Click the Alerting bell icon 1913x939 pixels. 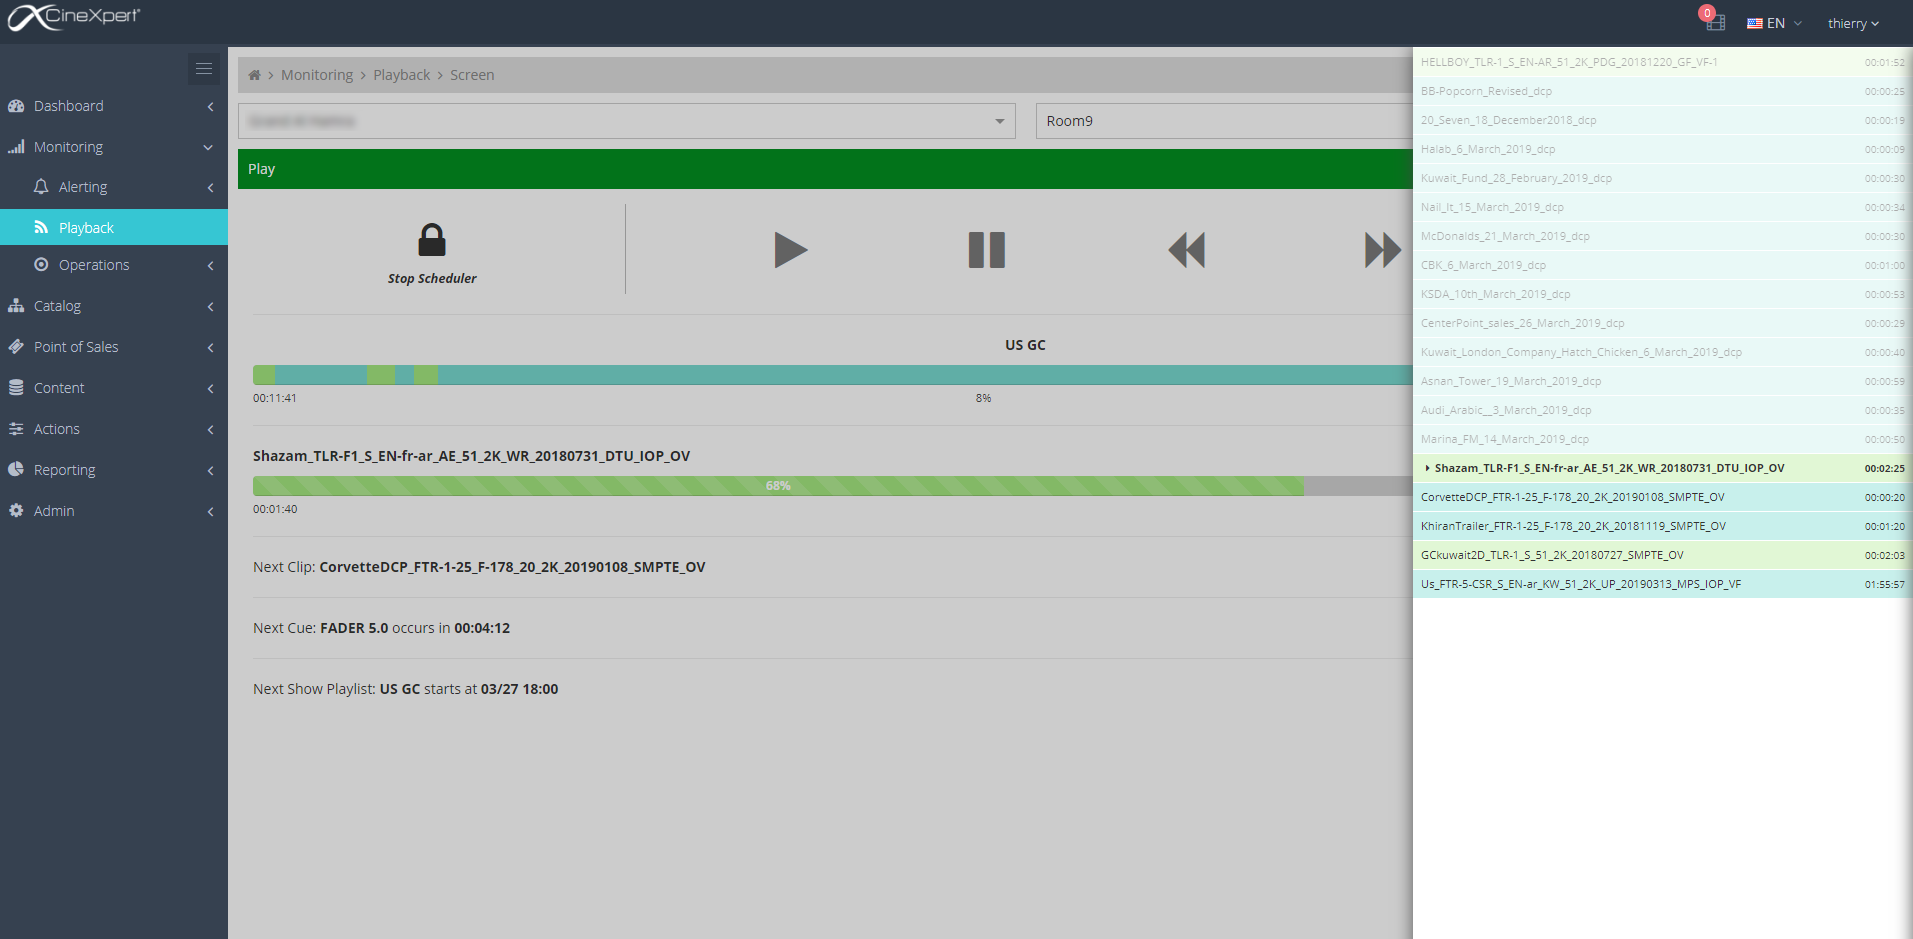click(x=41, y=187)
